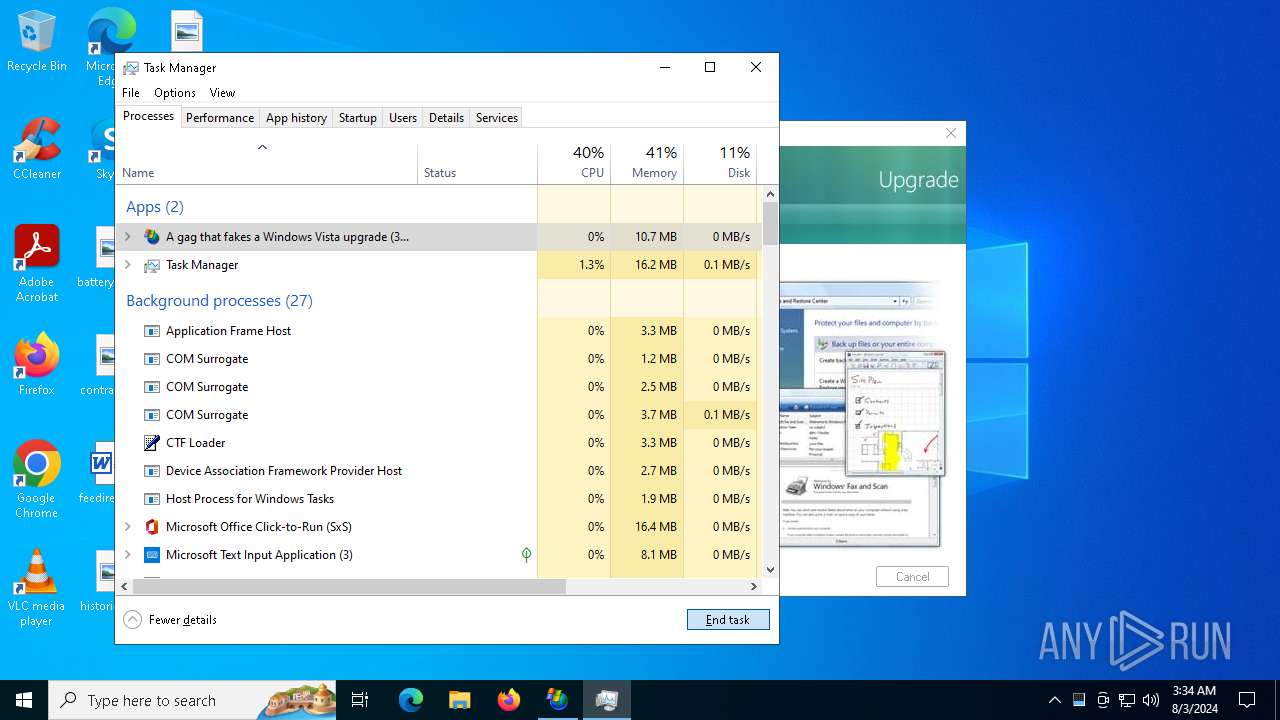Sort processes by the Name column

(267, 164)
